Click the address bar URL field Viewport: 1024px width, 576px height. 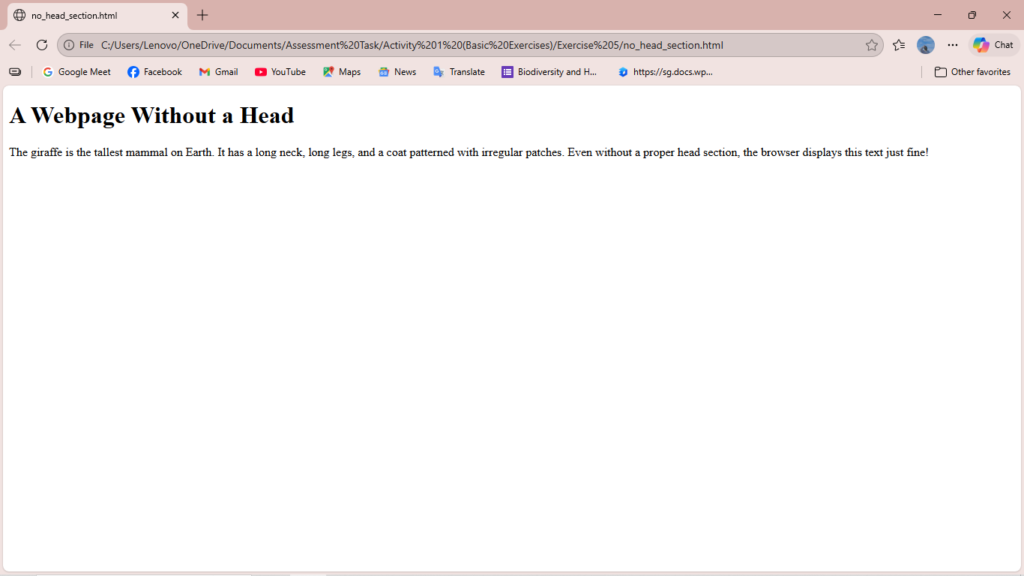click(450, 45)
